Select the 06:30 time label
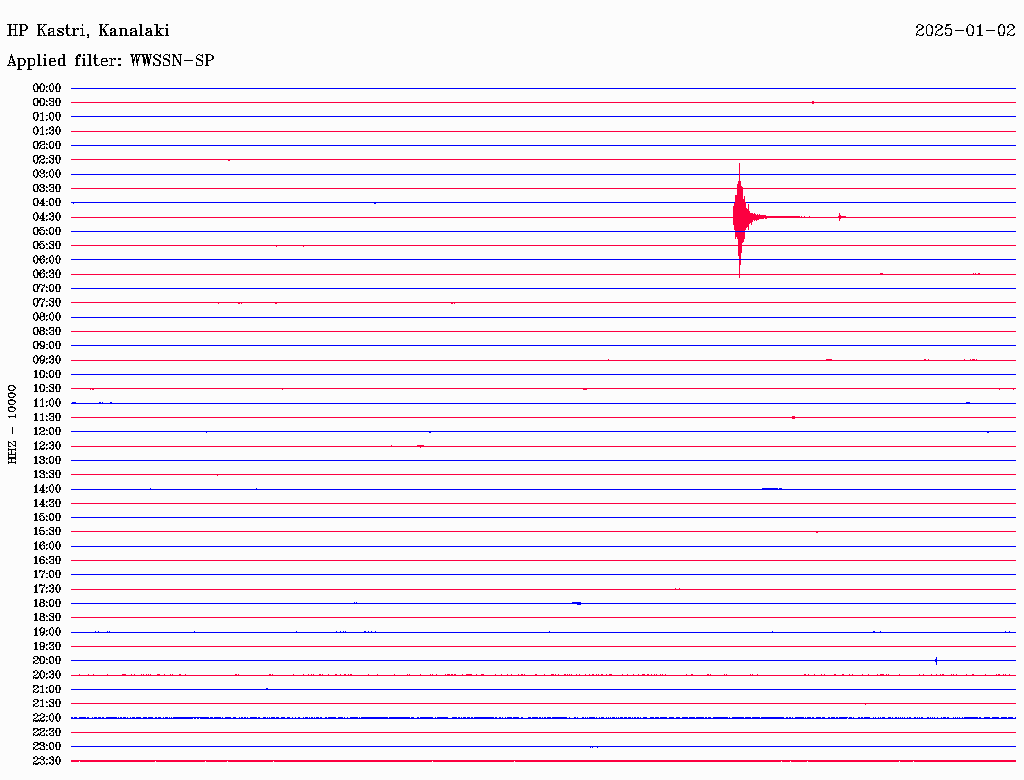The image size is (1024, 780). 47,274
